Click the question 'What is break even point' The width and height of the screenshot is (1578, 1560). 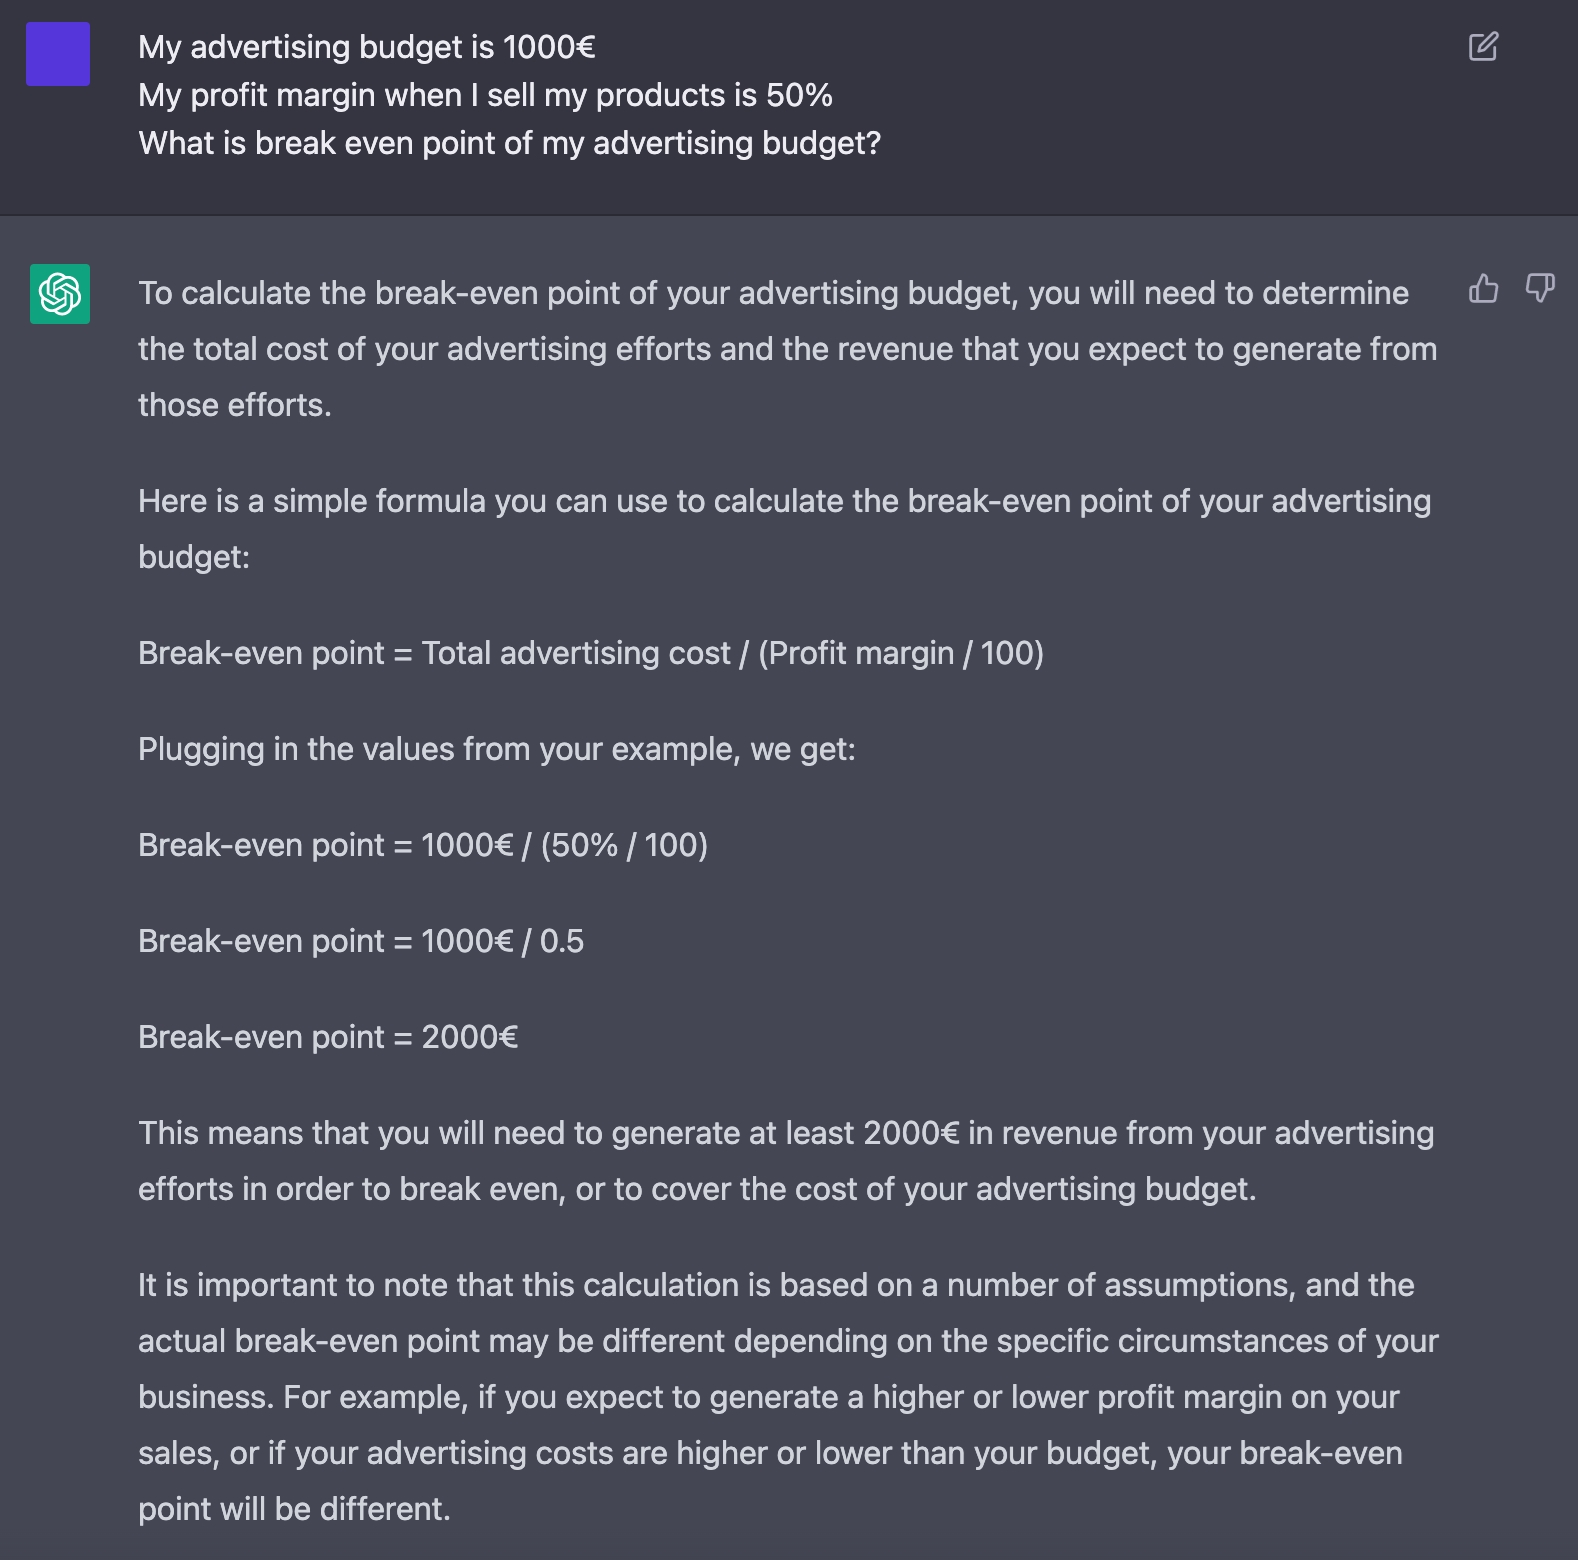(x=510, y=143)
